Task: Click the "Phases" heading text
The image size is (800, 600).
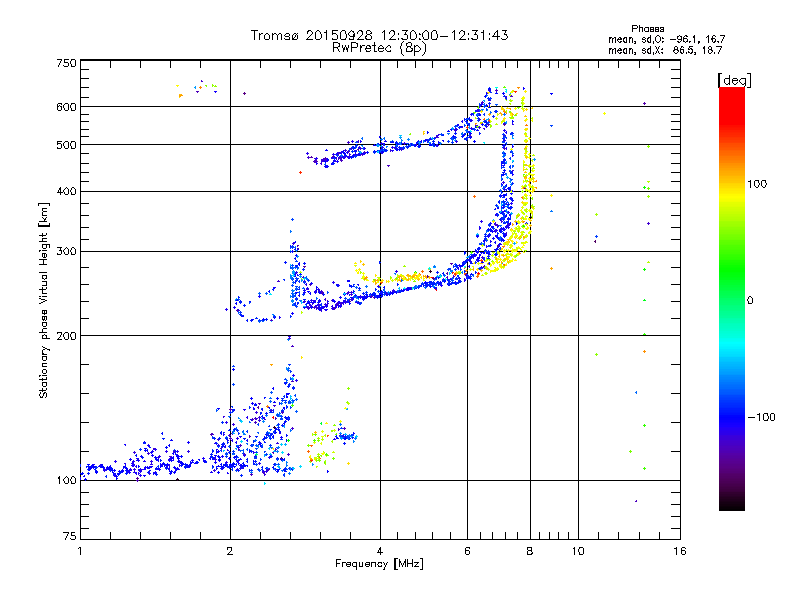Action: click(647, 29)
